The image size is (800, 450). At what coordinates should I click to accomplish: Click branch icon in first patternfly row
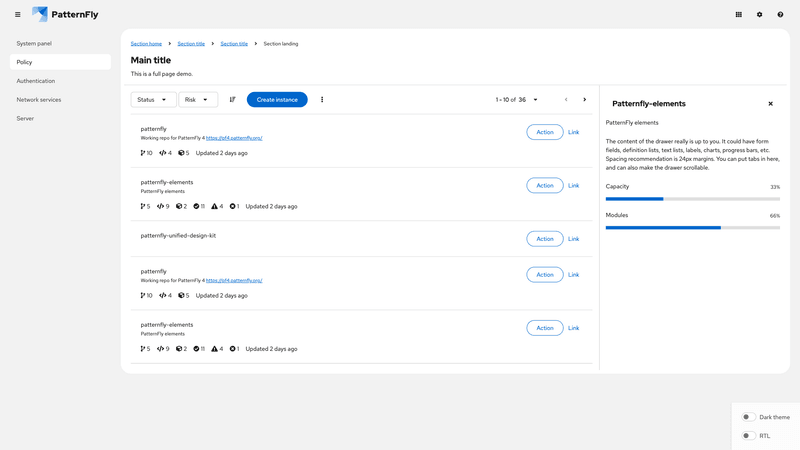(x=142, y=153)
